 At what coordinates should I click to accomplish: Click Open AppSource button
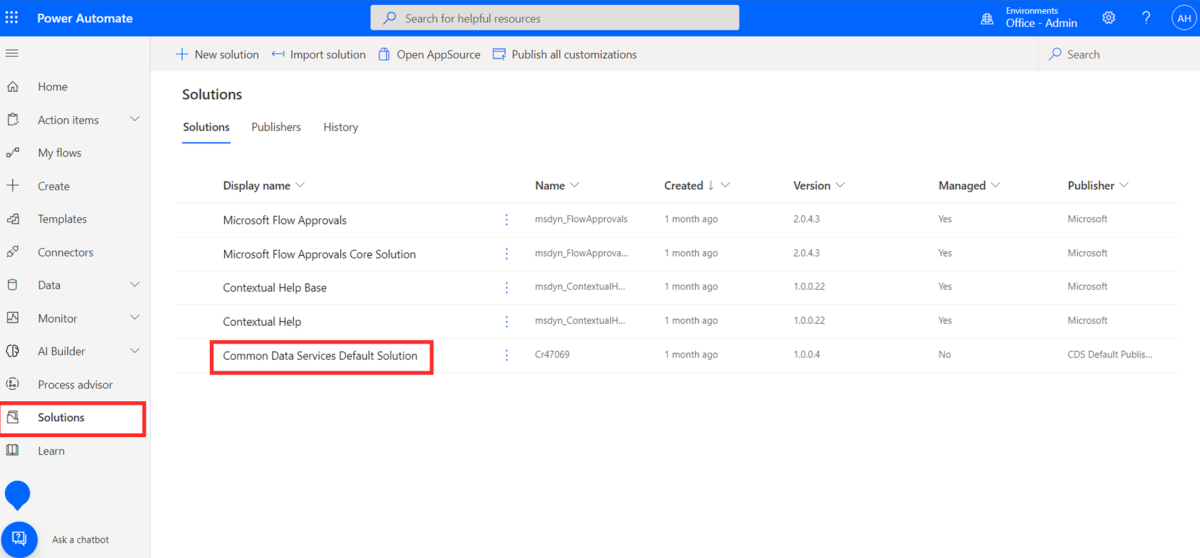pyautogui.click(x=429, y=54)
